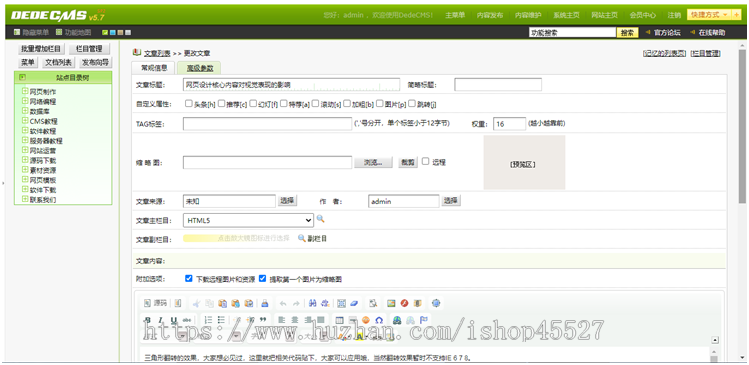Screen dimensions: 749x365
Task: Check the 头条[h] attribute box
Action: [189, 103]
